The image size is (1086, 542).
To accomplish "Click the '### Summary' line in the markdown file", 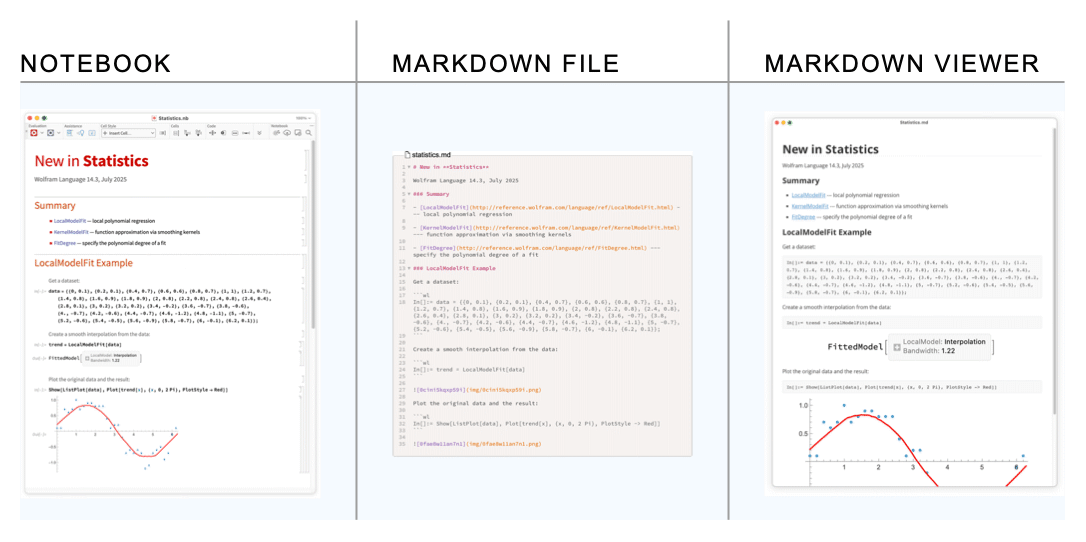I will (x=431, y=194).
